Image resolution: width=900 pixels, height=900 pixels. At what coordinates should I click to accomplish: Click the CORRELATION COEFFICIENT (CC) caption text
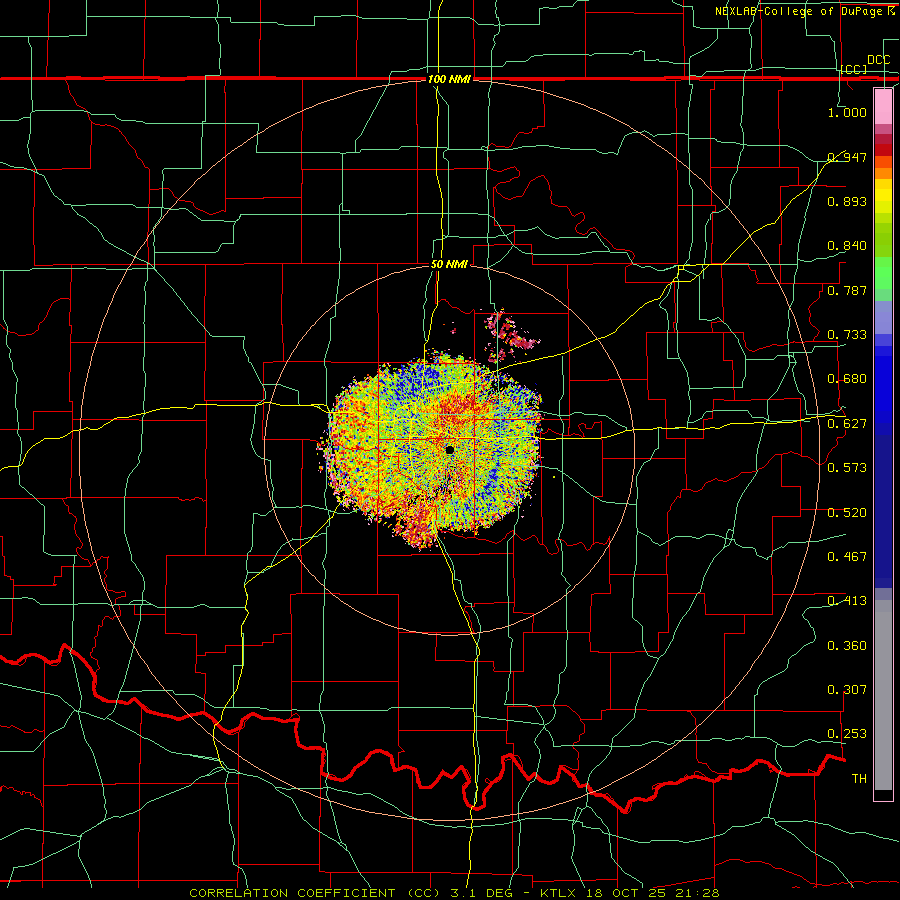coord(315,893)
